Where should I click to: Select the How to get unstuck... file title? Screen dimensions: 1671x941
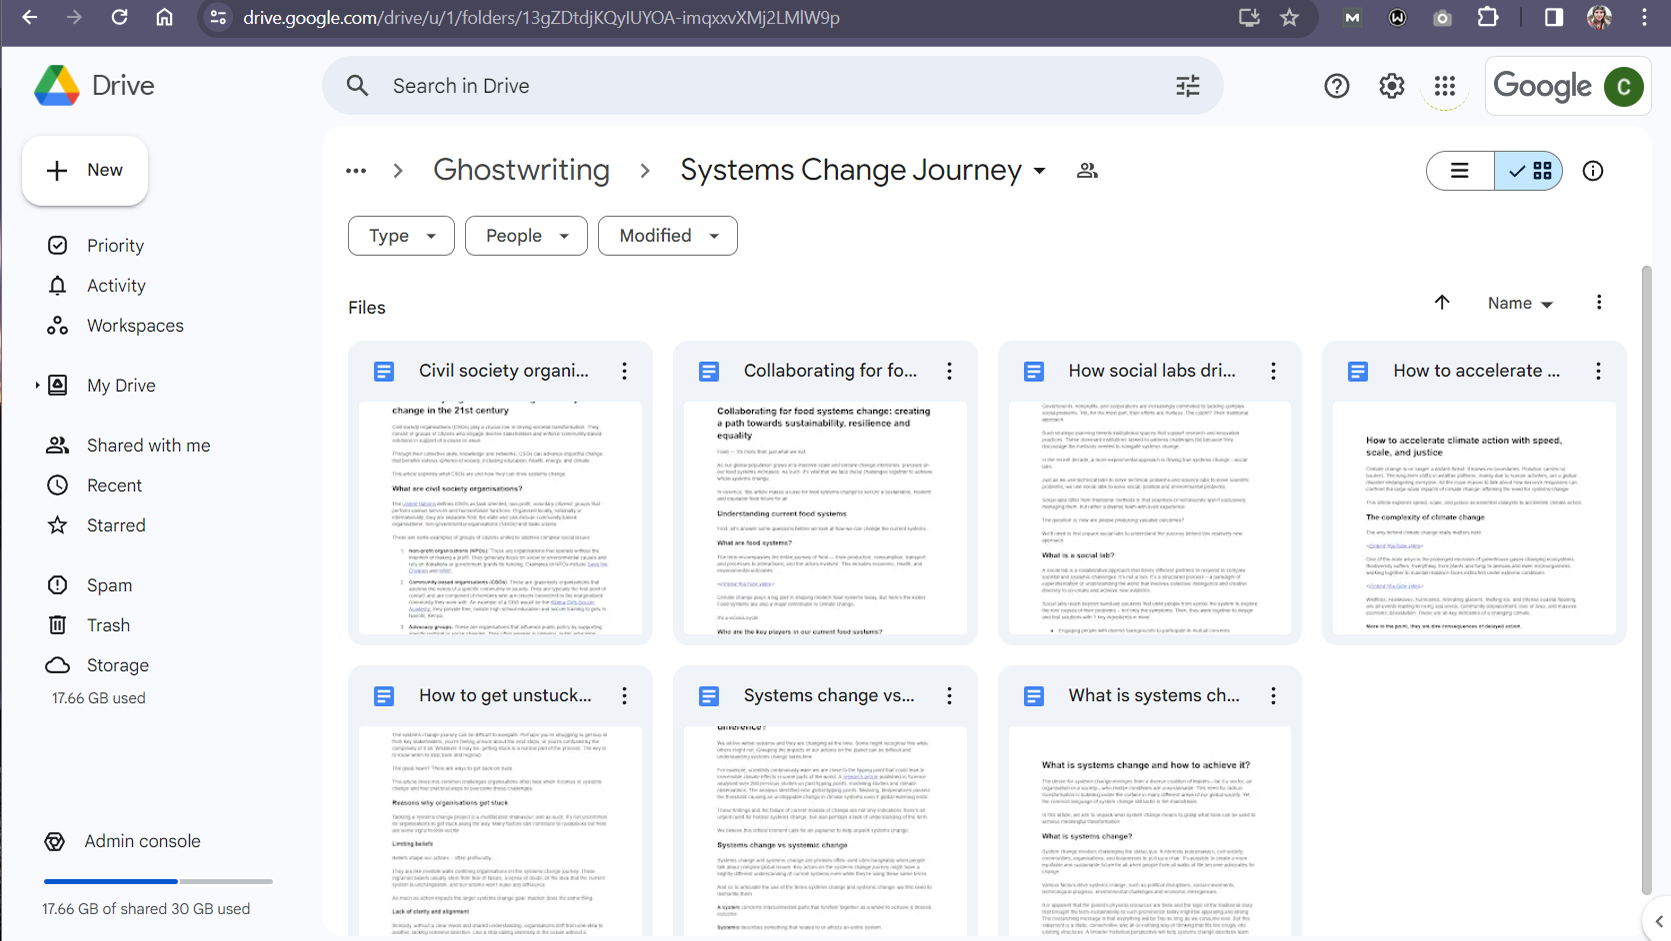click(505, 696)
